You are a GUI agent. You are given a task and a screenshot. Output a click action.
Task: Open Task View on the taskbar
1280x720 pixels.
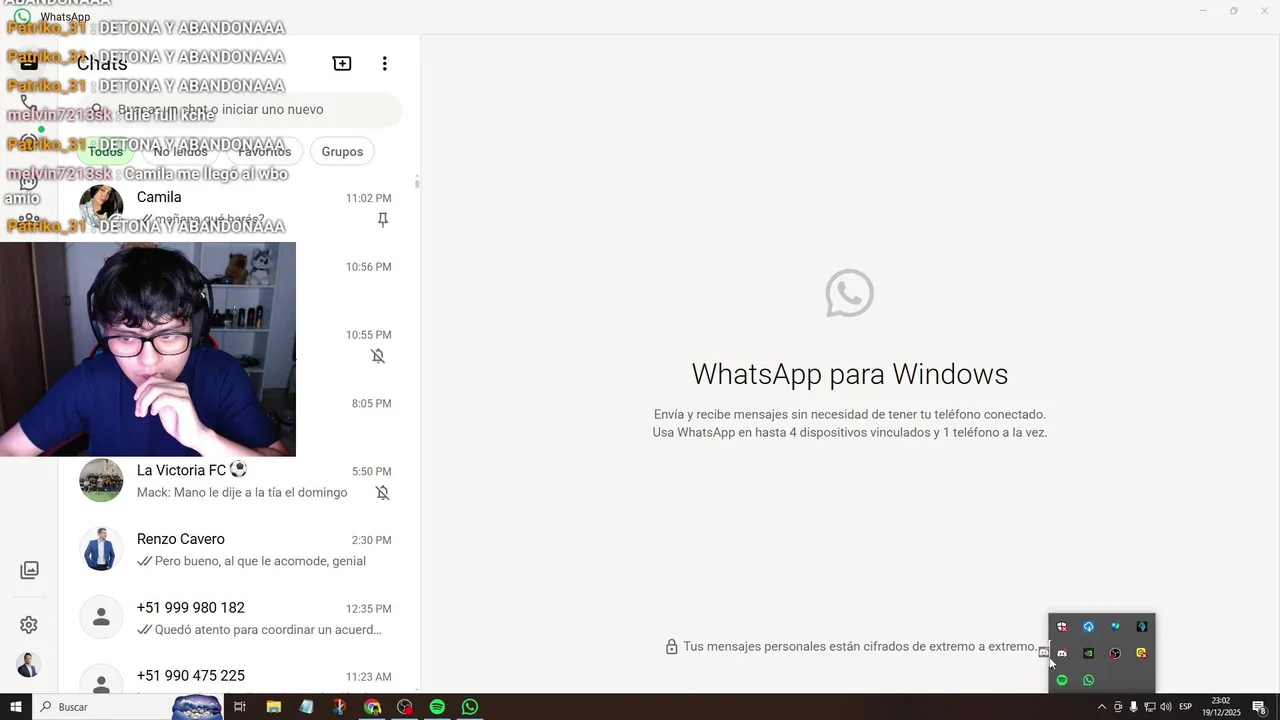coord(240,707)
